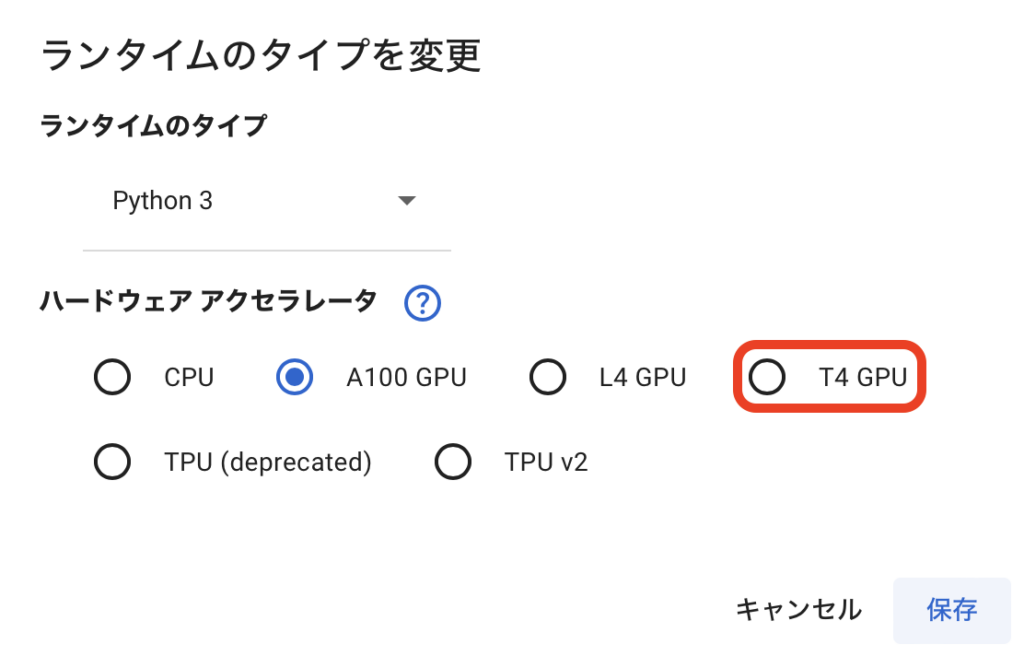This screenshot has height=656, width=1024.
Task: Pick the TPU (deprecated) radio button
Action: tap(112, 462)
